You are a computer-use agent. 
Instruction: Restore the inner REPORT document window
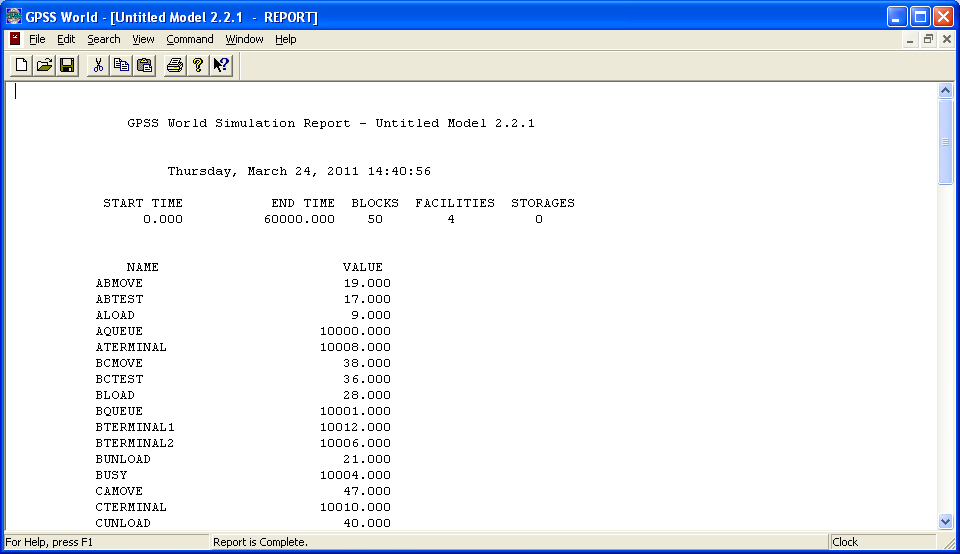coord(929,40)
